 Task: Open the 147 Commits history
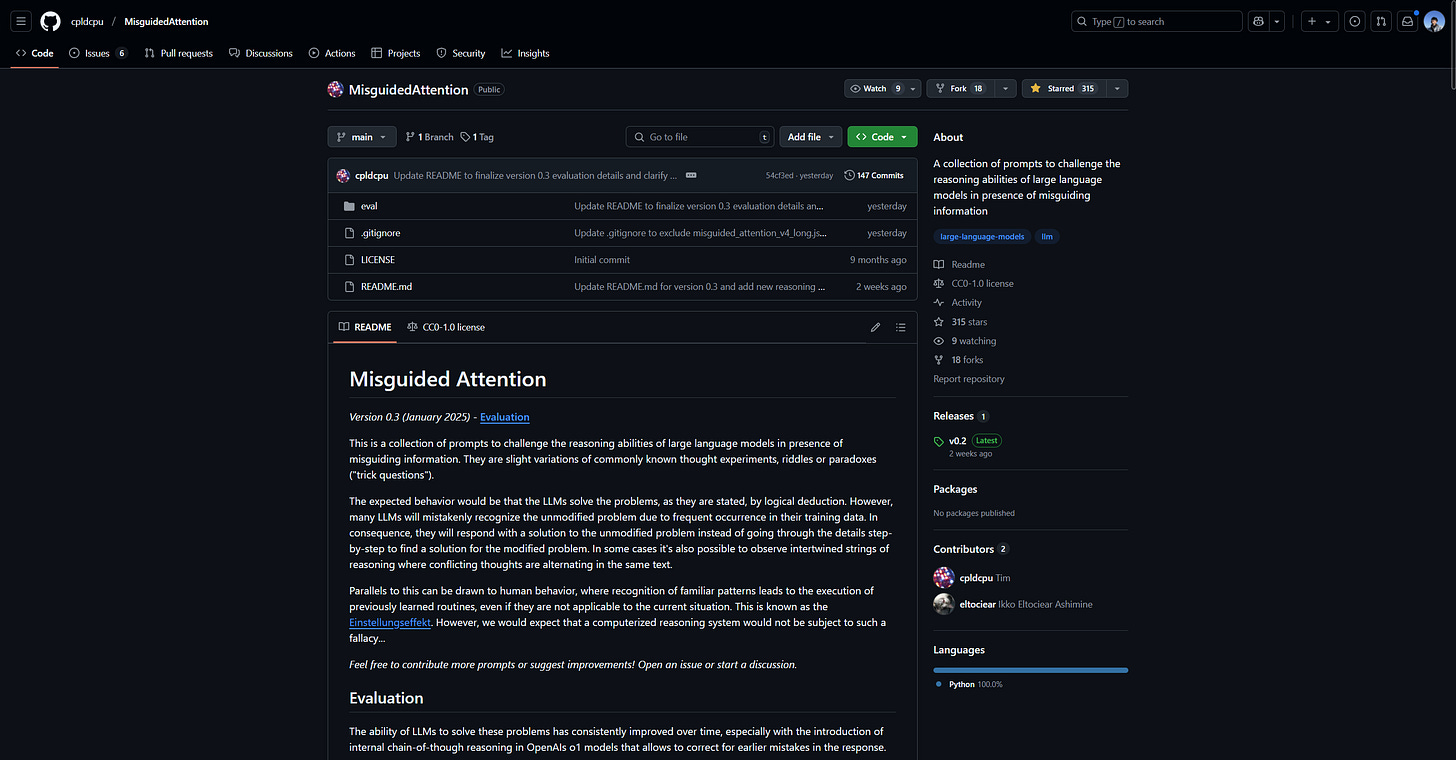[x=874, y=175]
